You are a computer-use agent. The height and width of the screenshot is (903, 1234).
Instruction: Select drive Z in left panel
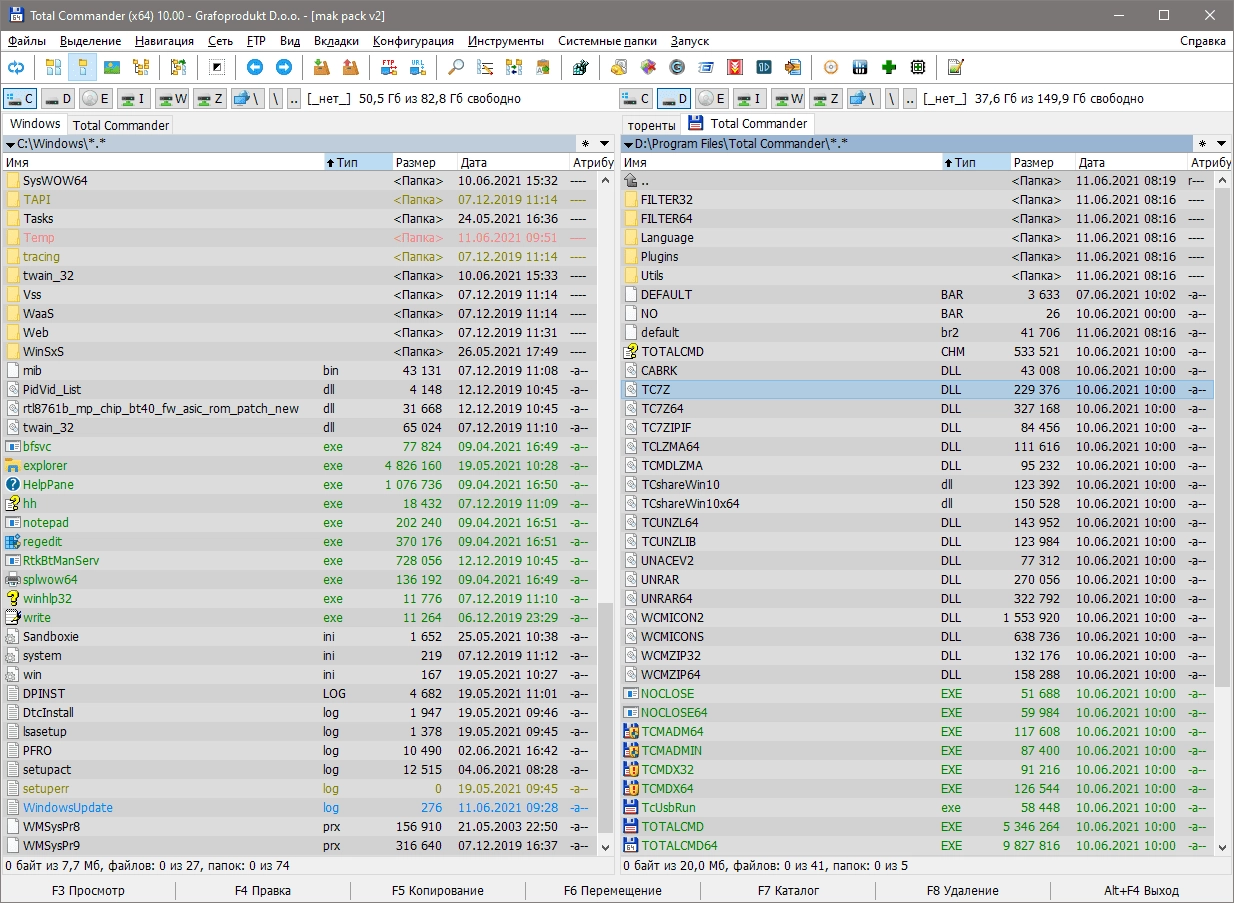tap(210, 99)
